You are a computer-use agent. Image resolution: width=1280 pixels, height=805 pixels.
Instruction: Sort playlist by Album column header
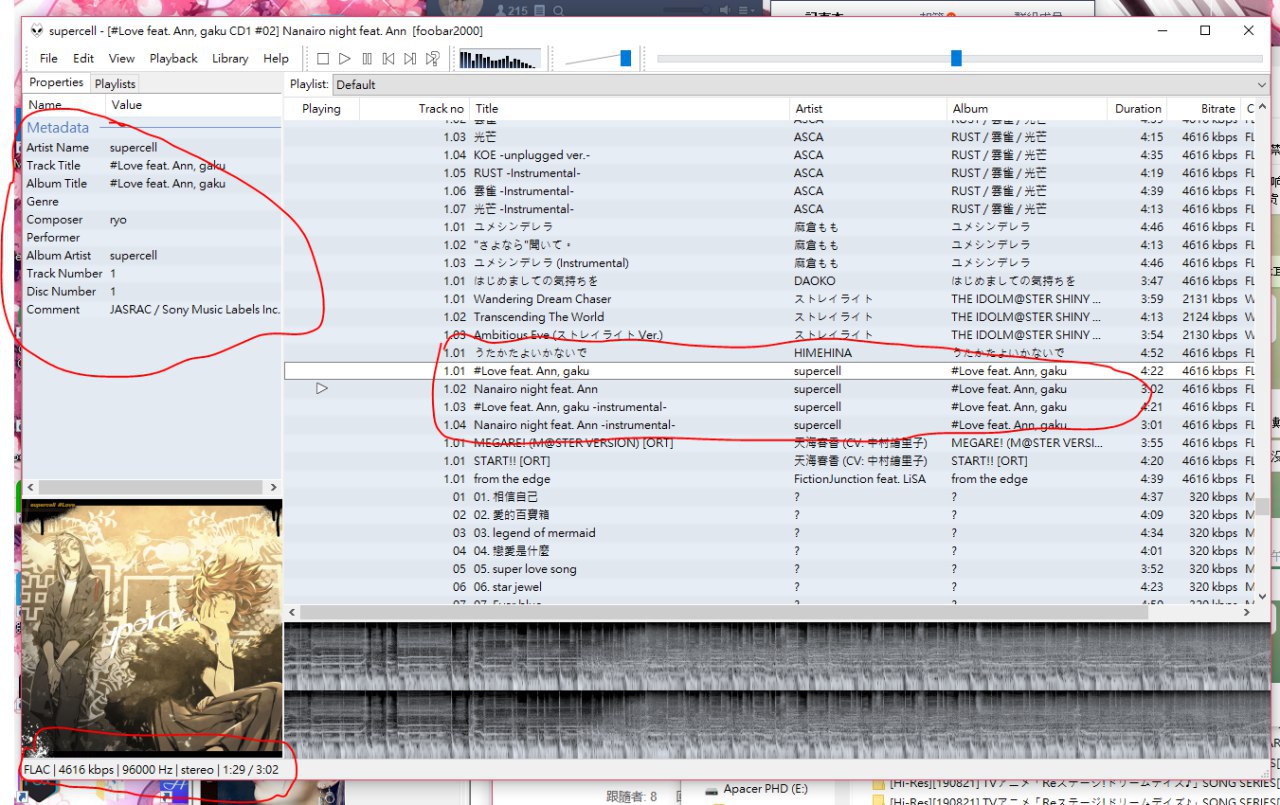(1027, 109)
